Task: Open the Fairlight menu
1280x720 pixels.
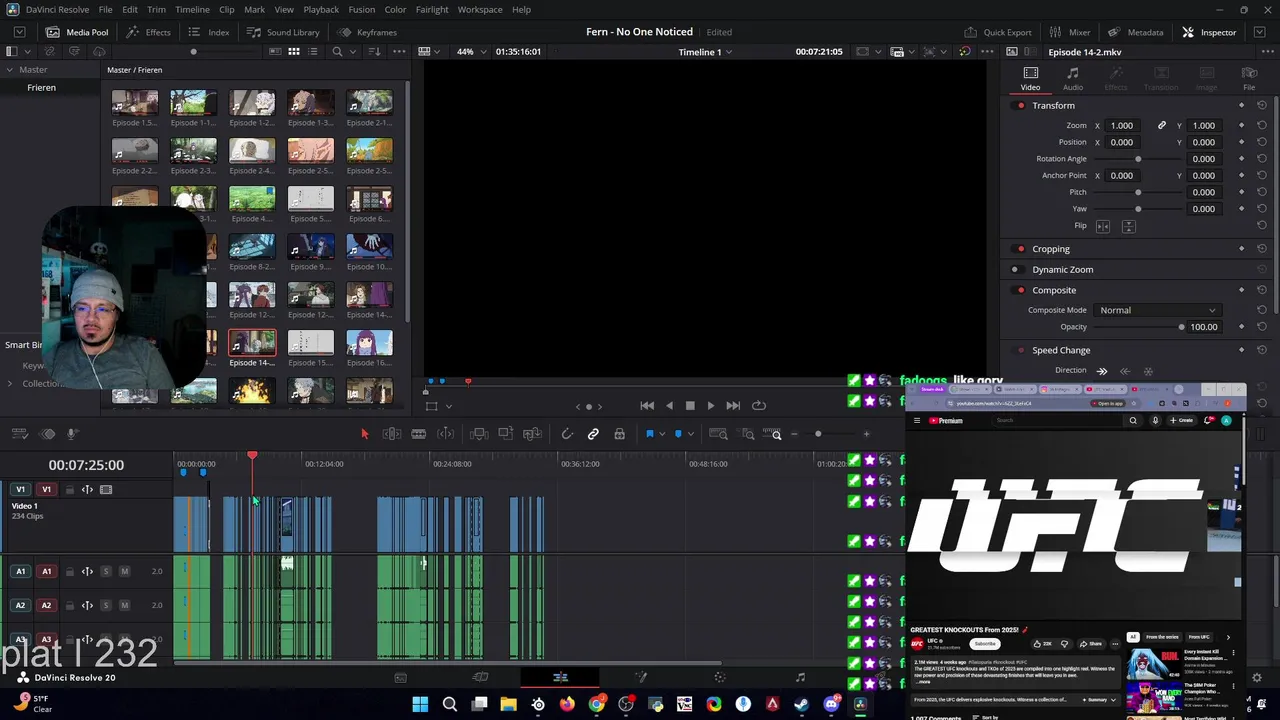Action: click(x=432, y=10)
